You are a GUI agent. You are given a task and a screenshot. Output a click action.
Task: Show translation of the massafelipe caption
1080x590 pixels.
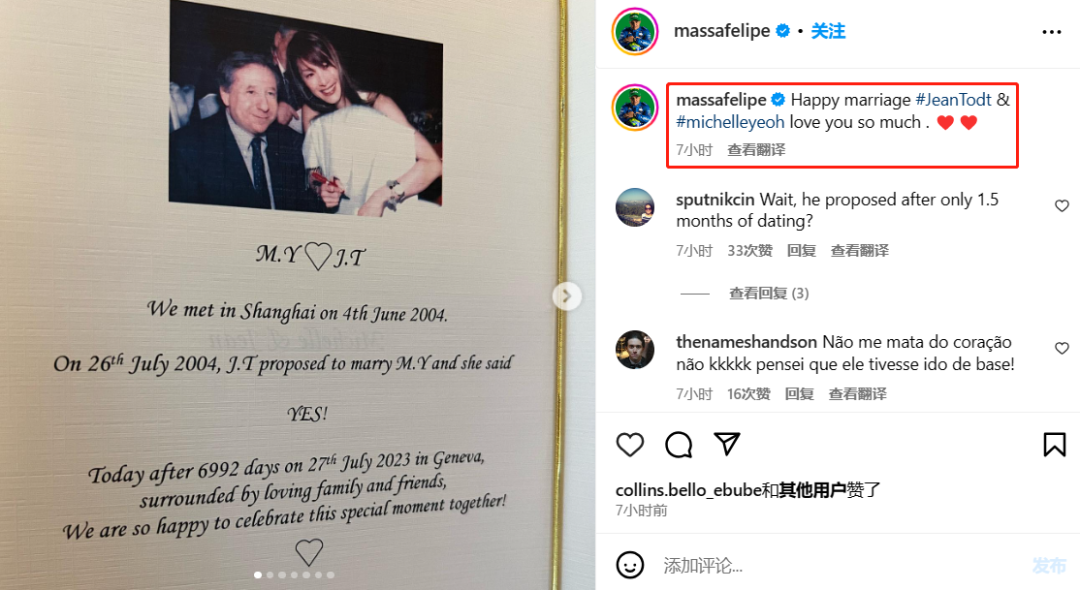pyautogui.click(x=756, y=150)
